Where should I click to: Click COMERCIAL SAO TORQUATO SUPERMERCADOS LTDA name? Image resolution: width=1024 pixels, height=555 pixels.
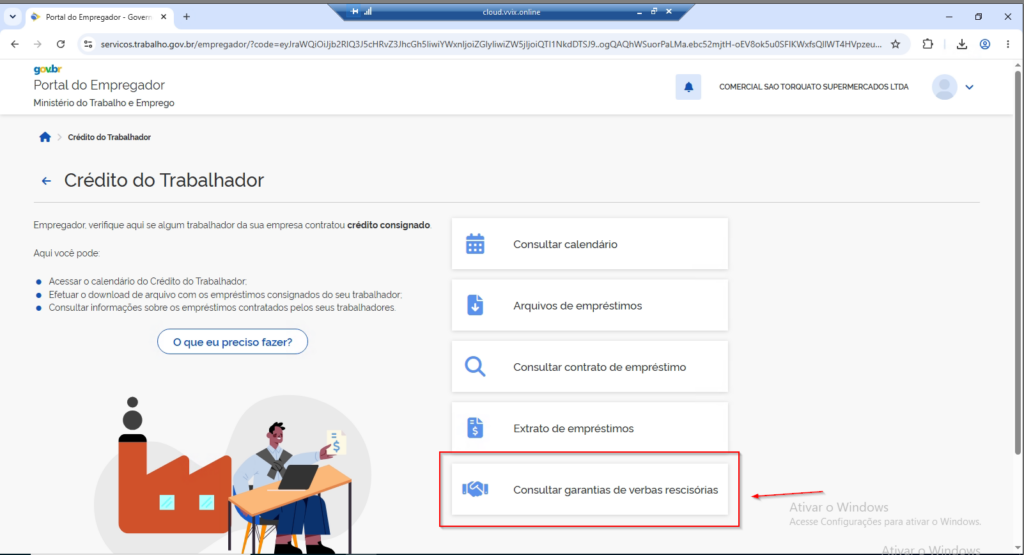tap(814, 87)
